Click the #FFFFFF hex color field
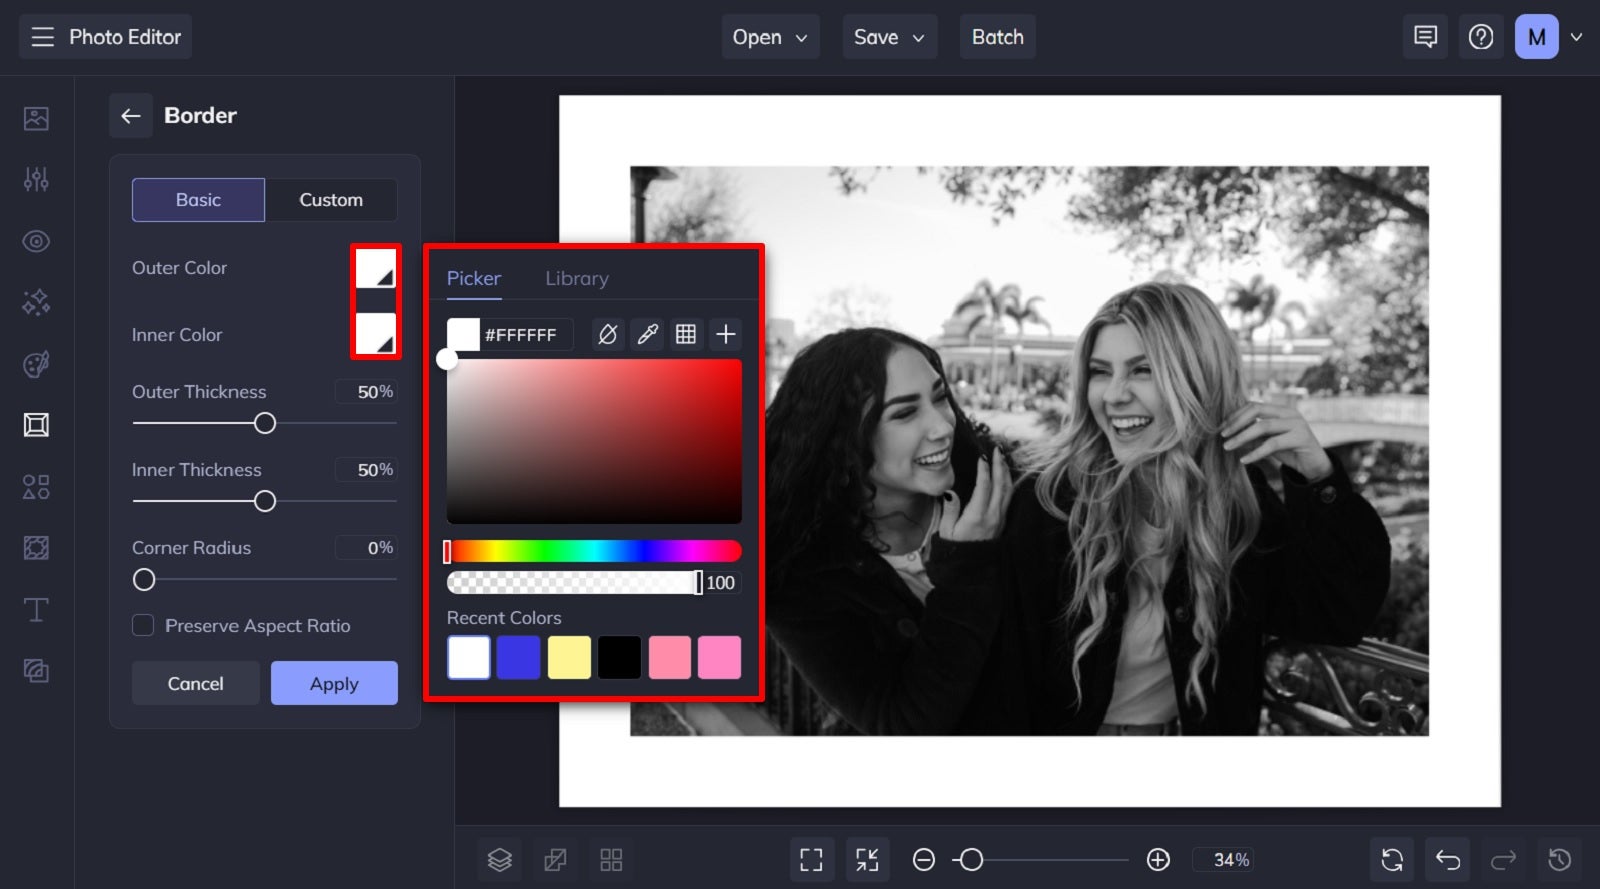The height and width of the screenshot is (889, 1600). click(526, 335)
